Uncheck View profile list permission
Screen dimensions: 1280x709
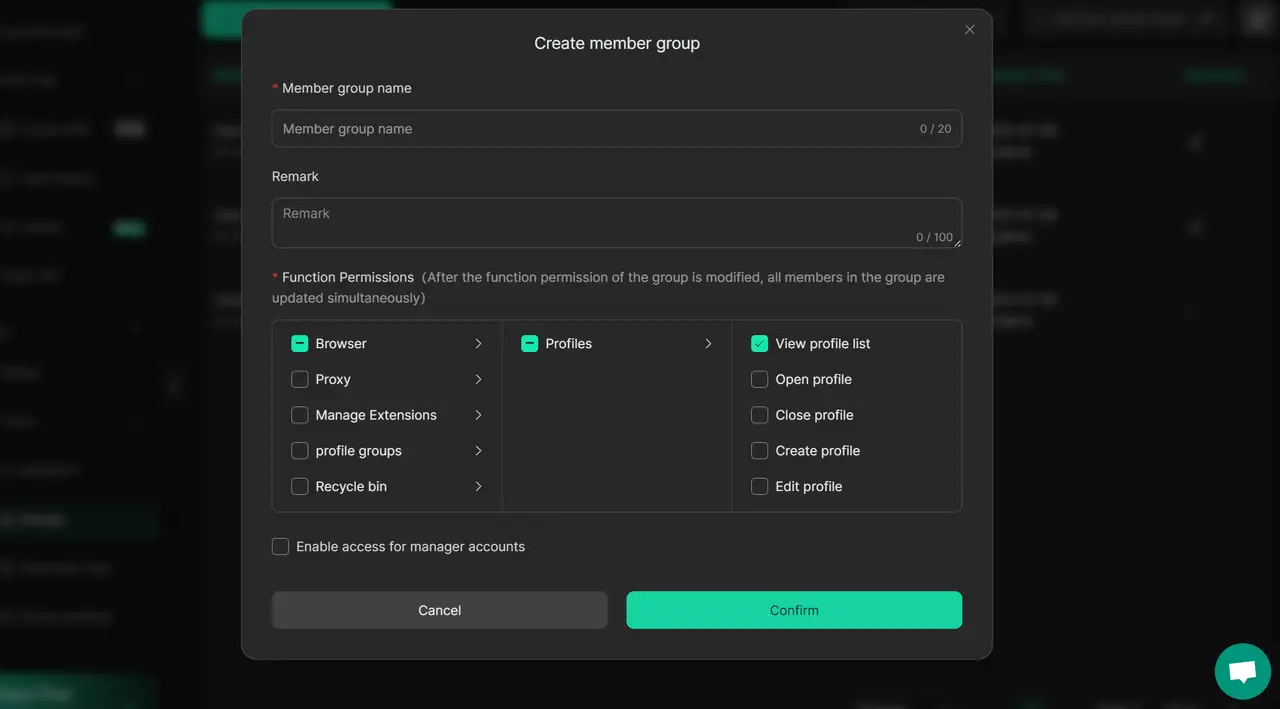(x=759, y=344)
